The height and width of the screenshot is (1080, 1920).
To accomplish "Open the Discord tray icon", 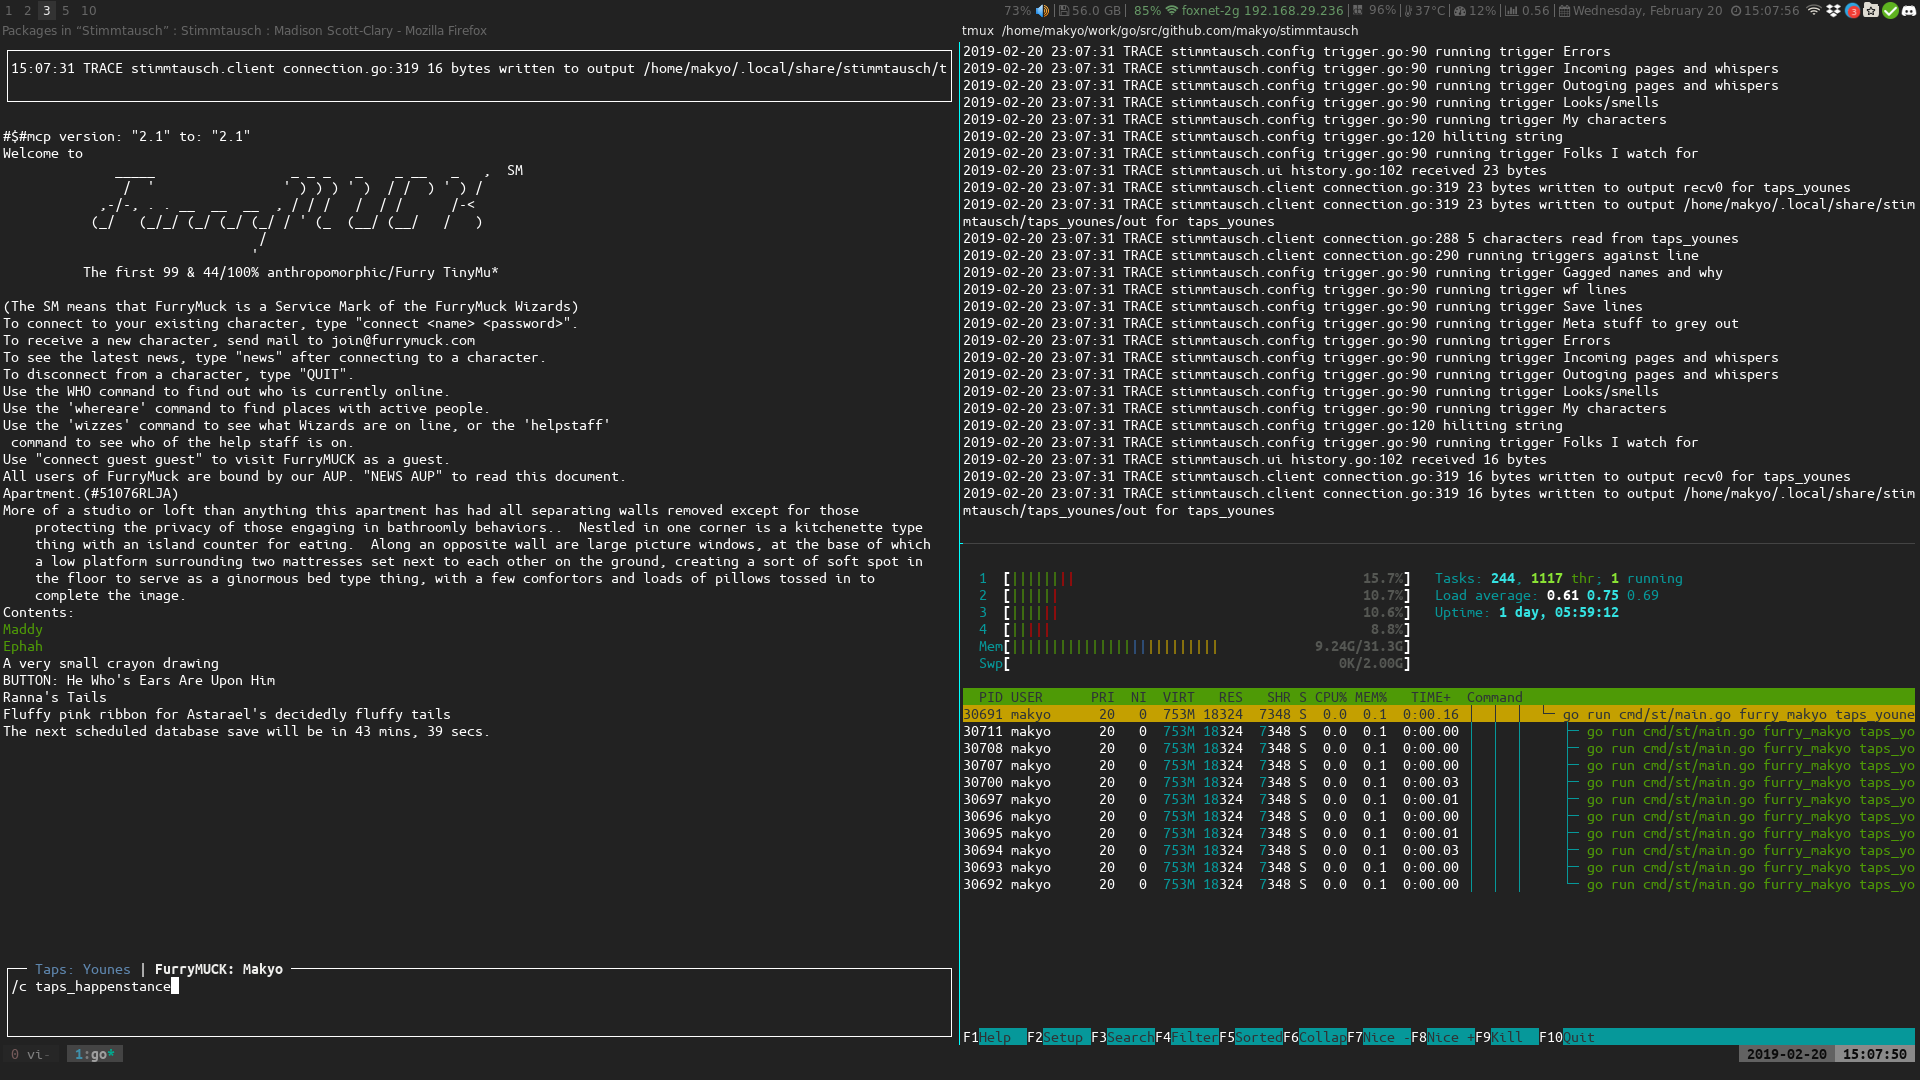I will [1909, 11].
